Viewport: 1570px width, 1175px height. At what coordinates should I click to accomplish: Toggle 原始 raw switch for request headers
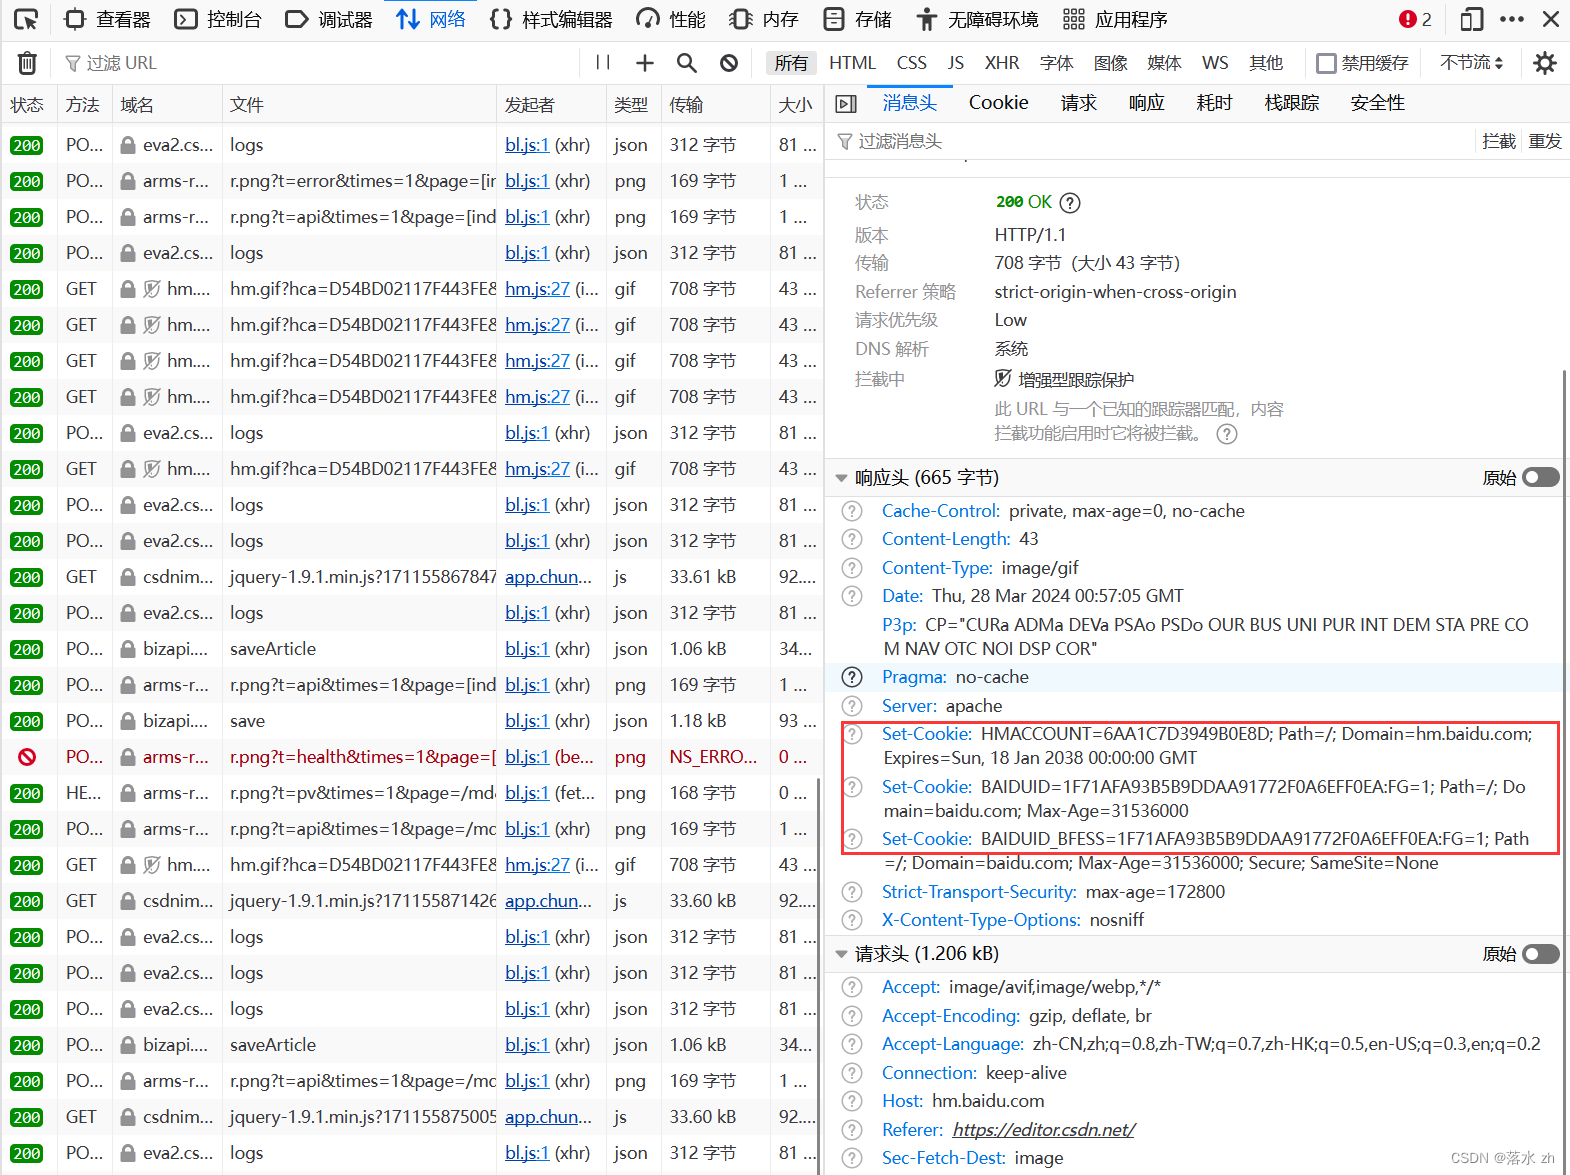pyautogui.click(x=1541, y=954)
